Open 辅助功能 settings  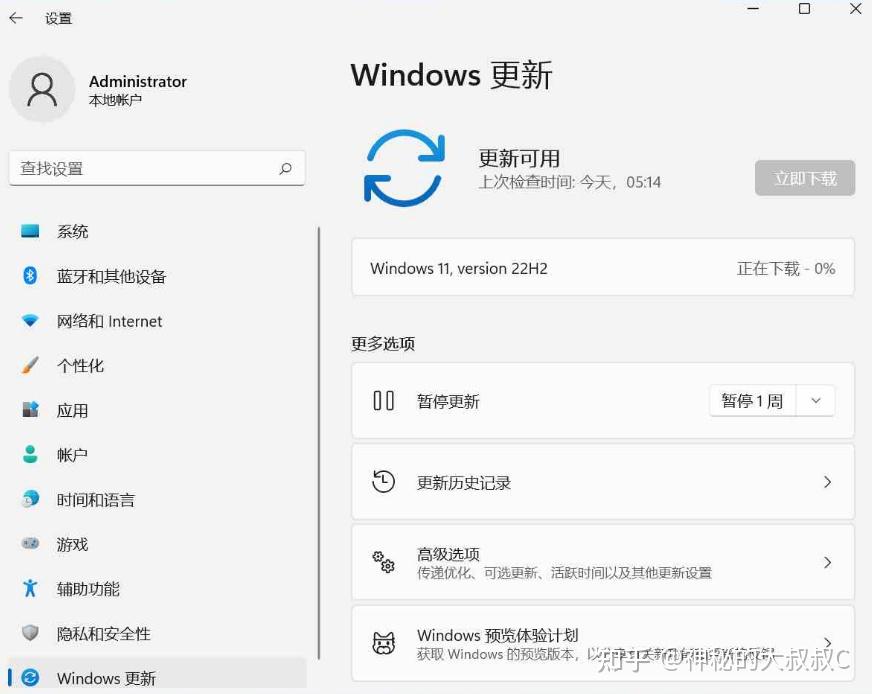[x=87, y=588]
